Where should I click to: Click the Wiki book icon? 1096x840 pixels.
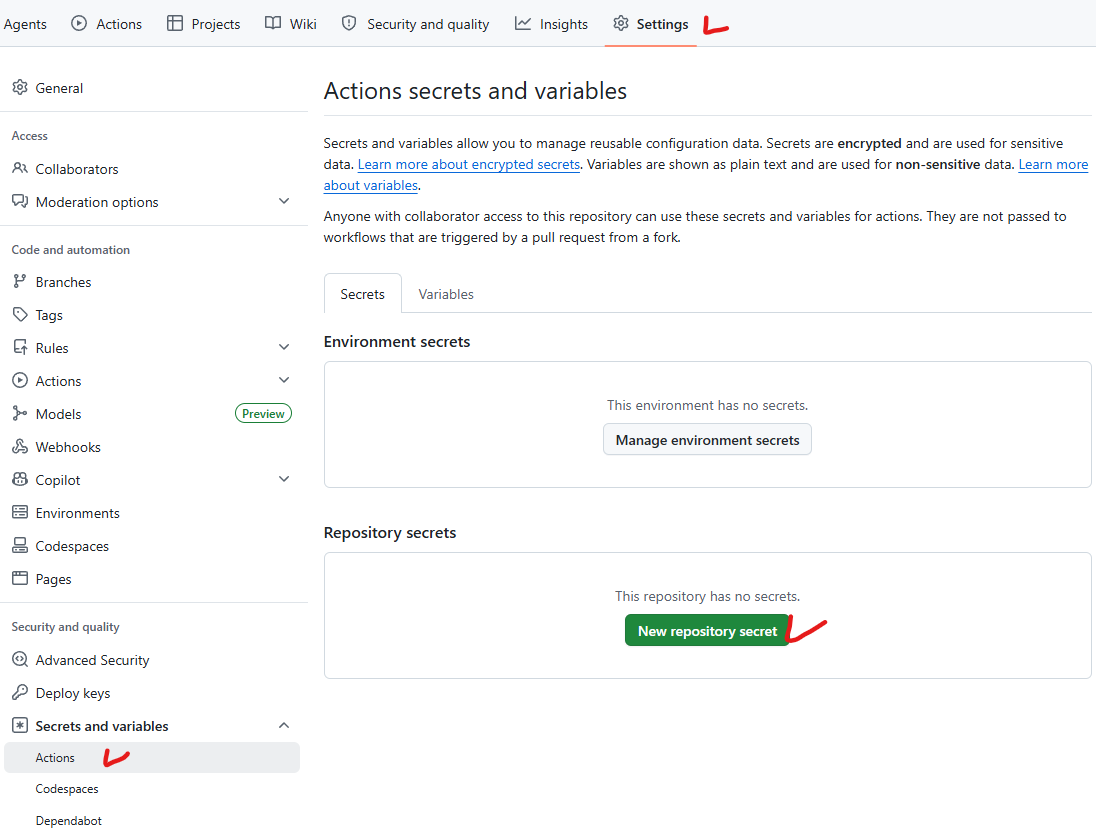[273, 23]
